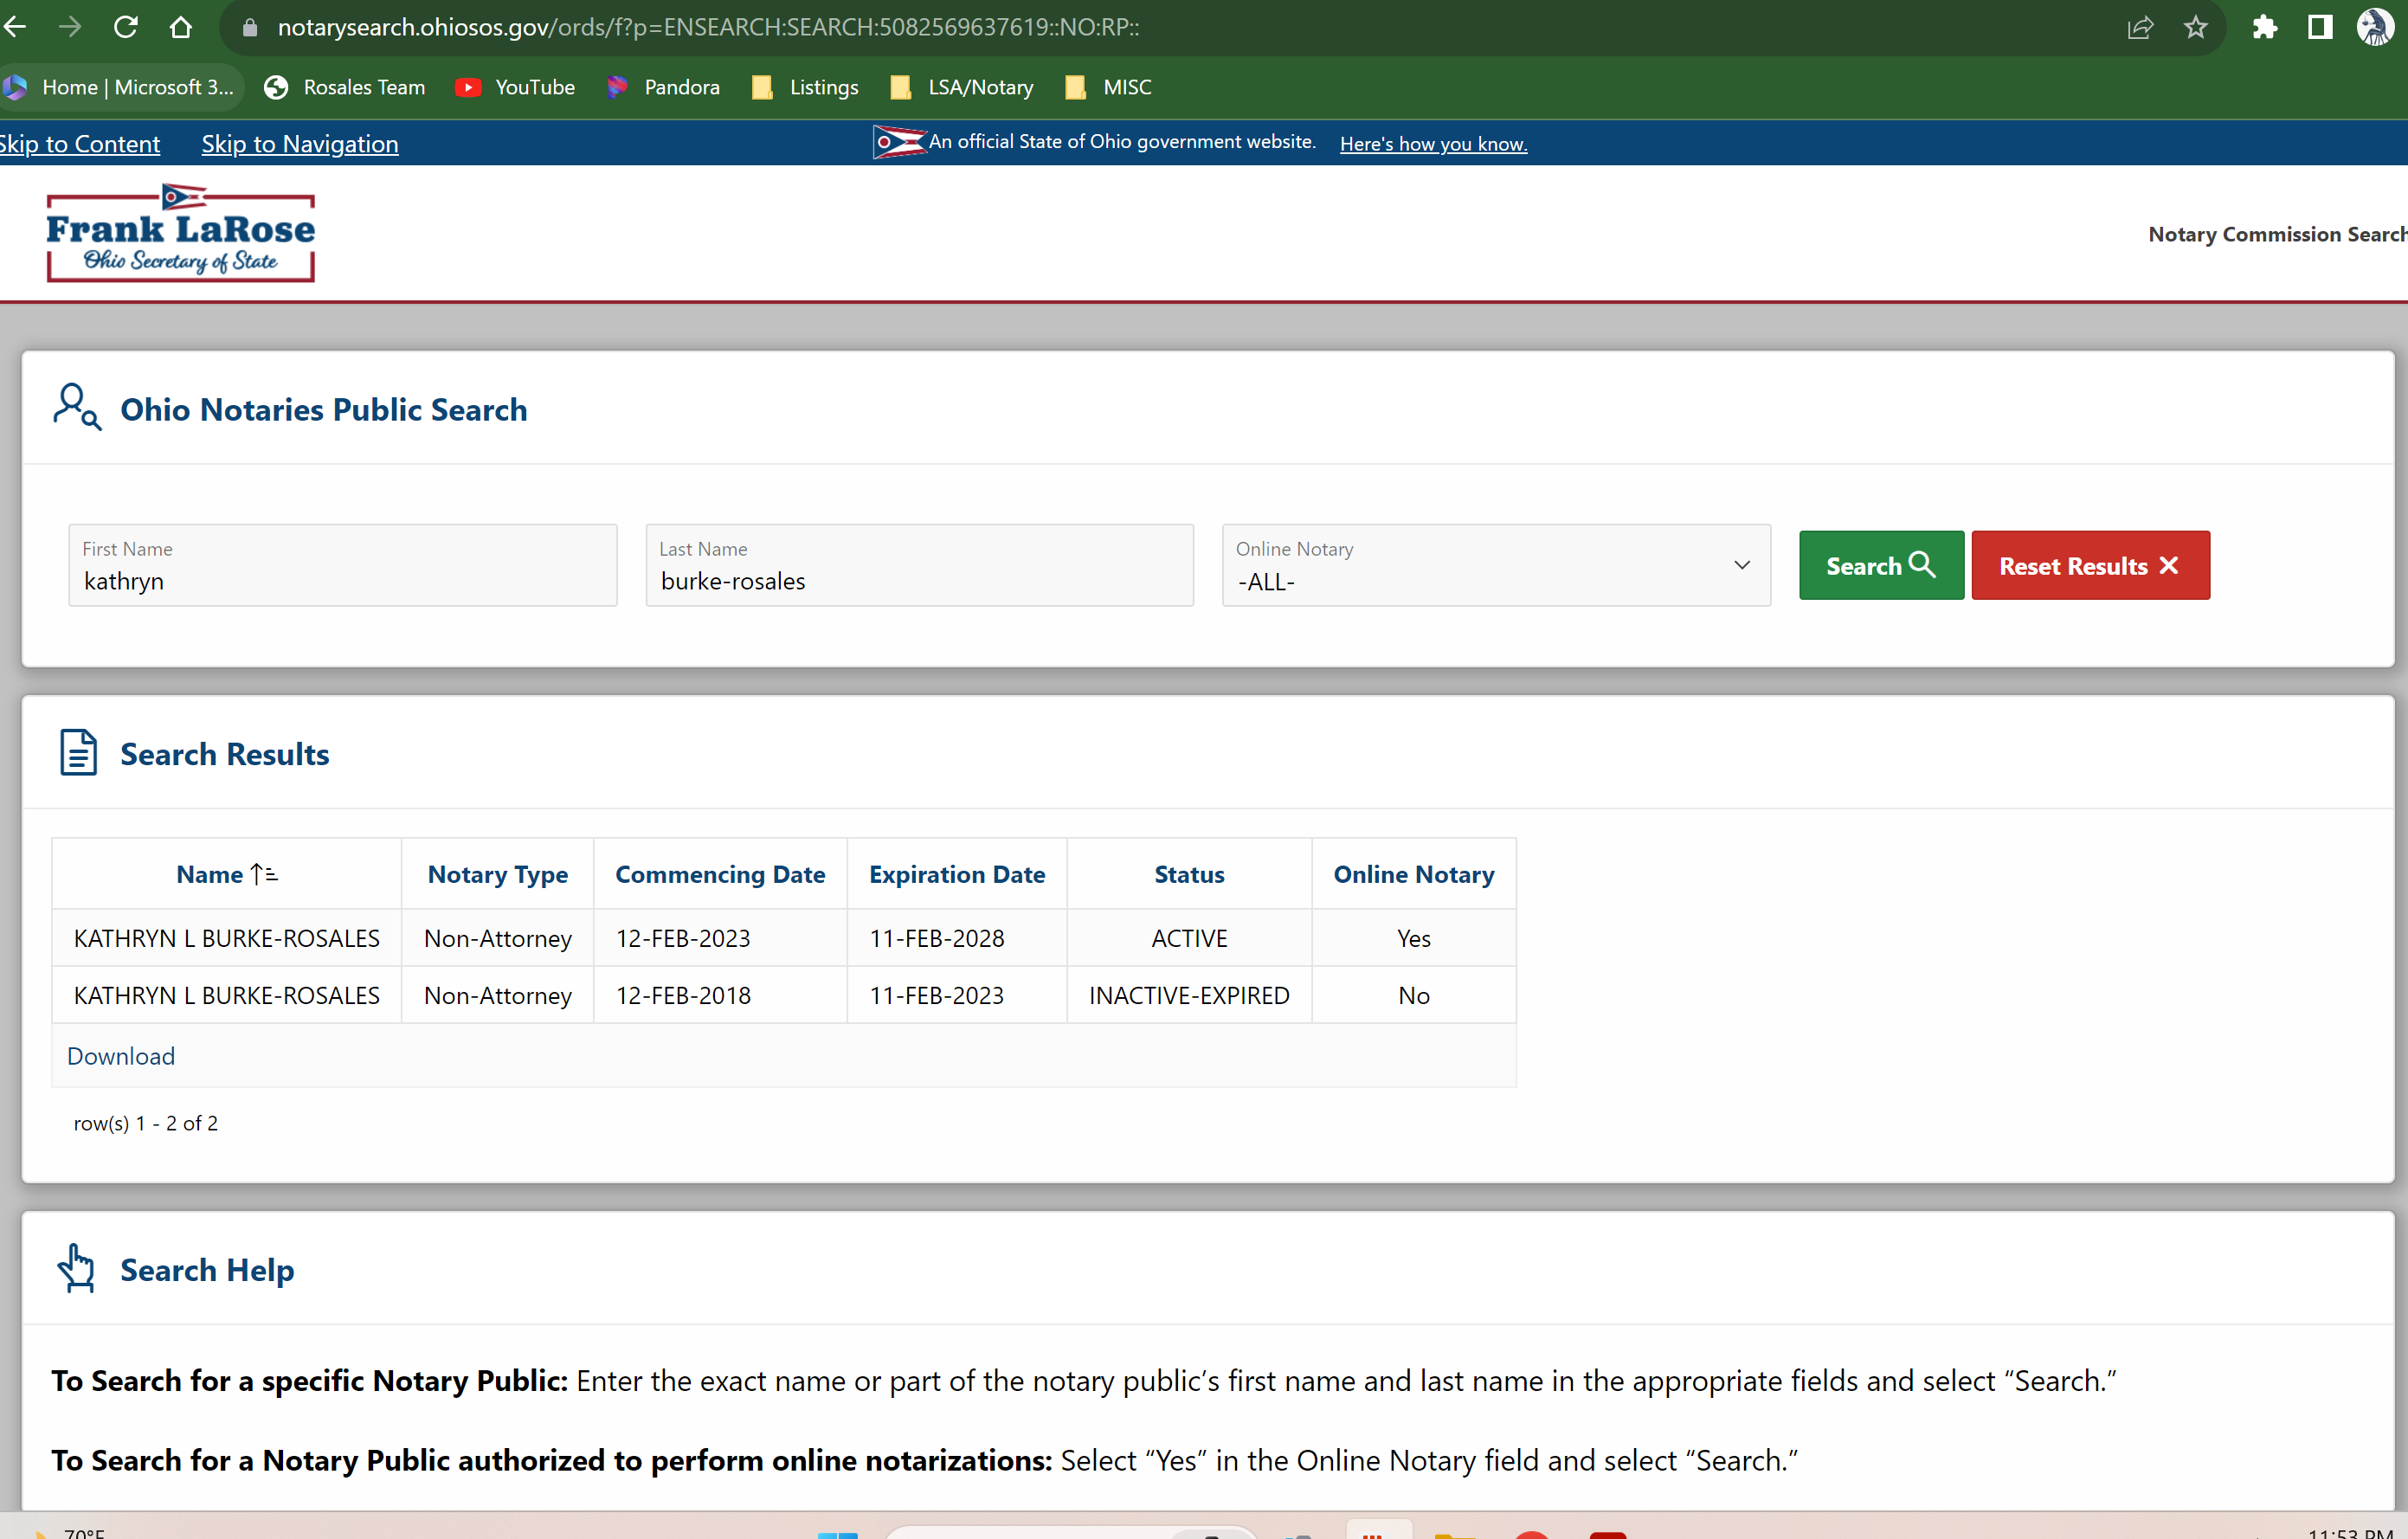
Task: Click the Frank LaRose Secretary of State logo
Action: [181, 233]
